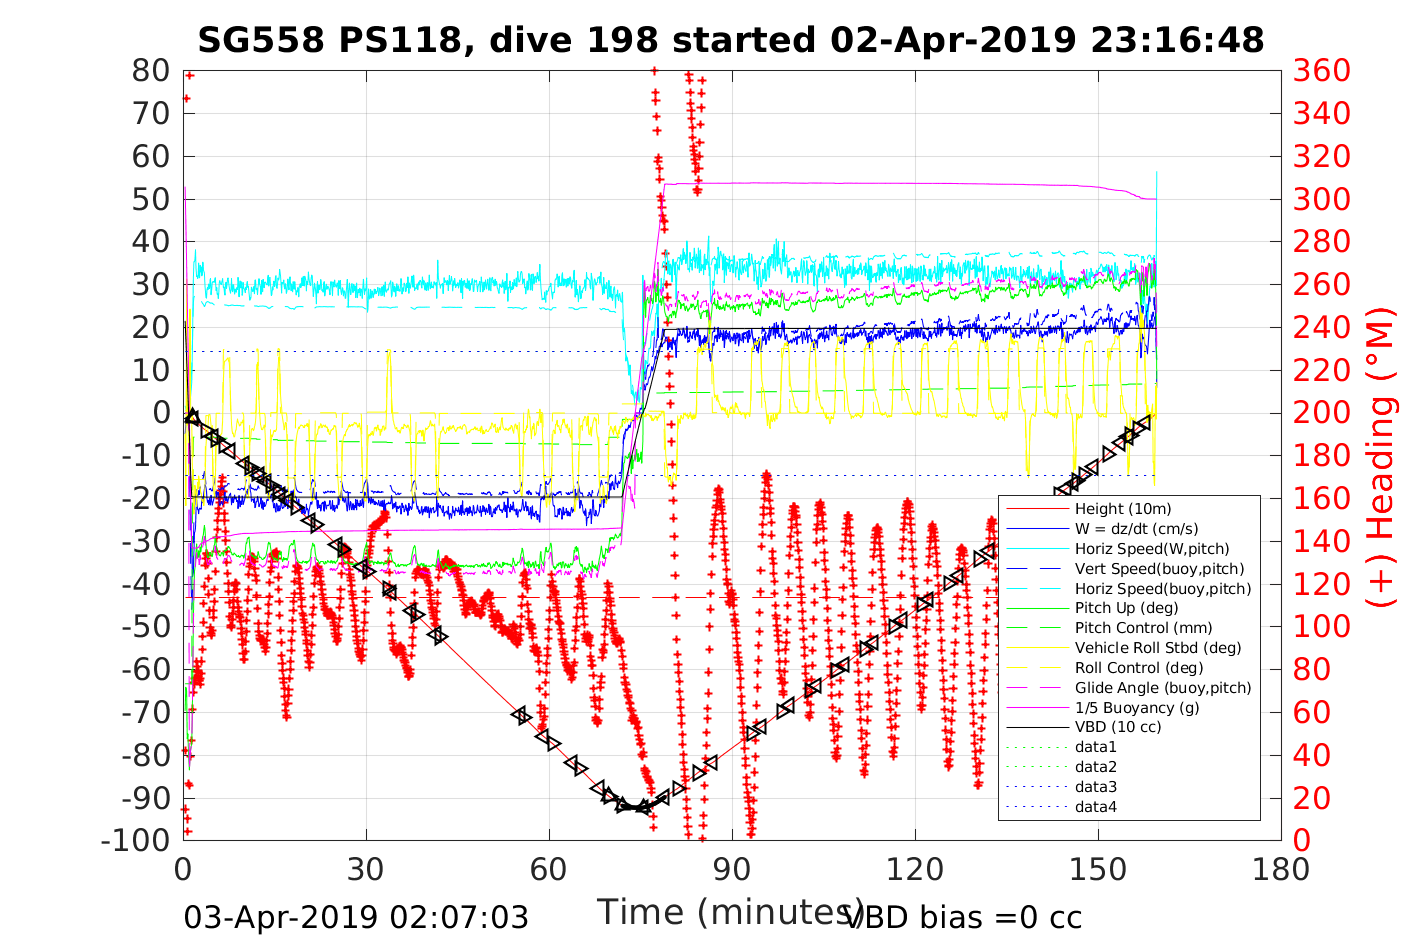1417x945 pixels.
Task: Click the left-axis tick label '-90'
Action: point(145,798)
